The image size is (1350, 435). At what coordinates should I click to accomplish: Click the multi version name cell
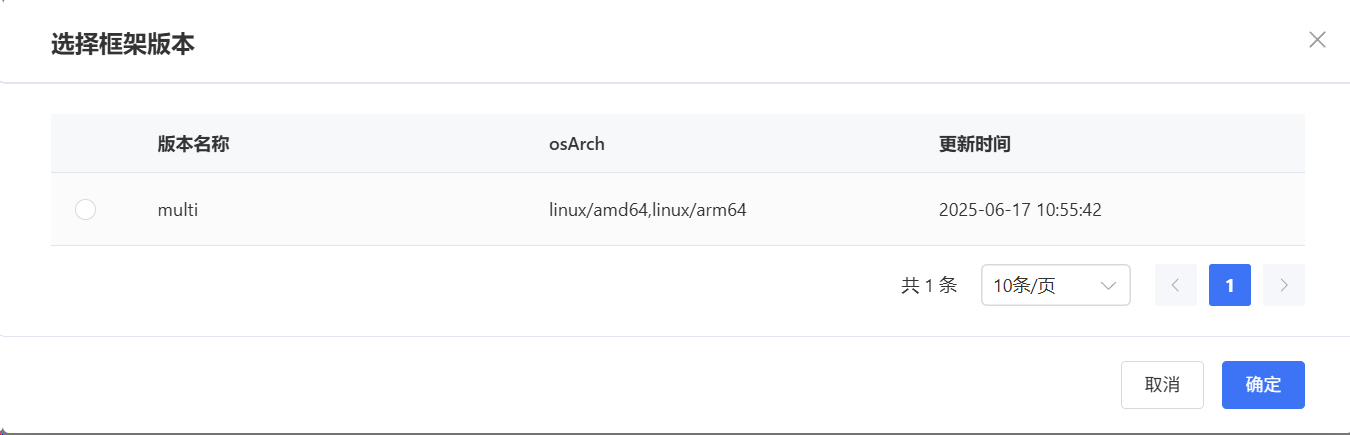178,210
